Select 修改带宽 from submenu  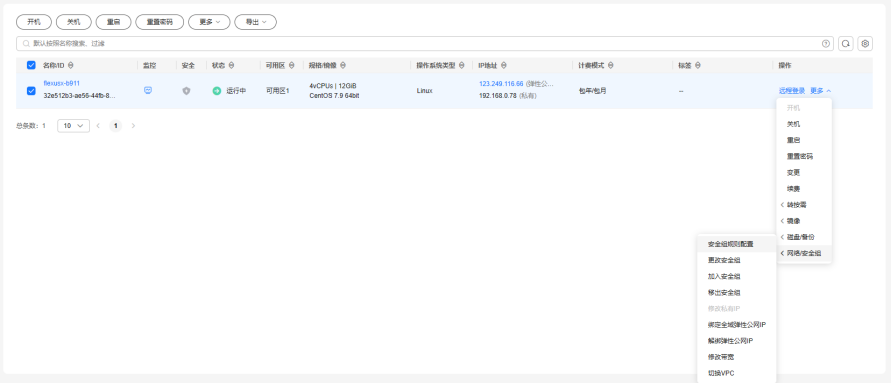coord(736,357)
